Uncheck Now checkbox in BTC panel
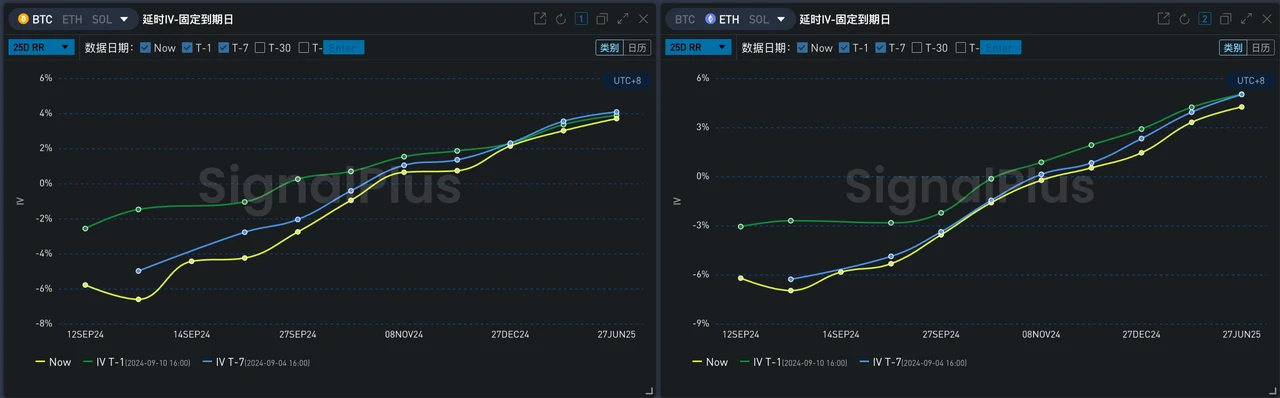Screen dimensions: 1280x398 coord(145,47)
